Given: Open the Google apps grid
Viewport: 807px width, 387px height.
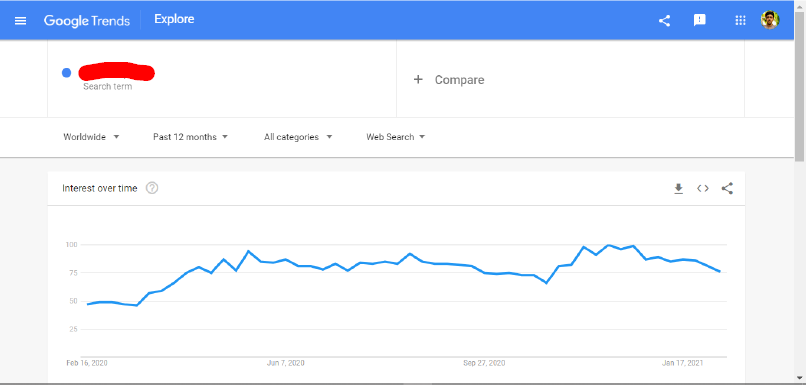Looking at the screenshot, I should coord(740,21).
